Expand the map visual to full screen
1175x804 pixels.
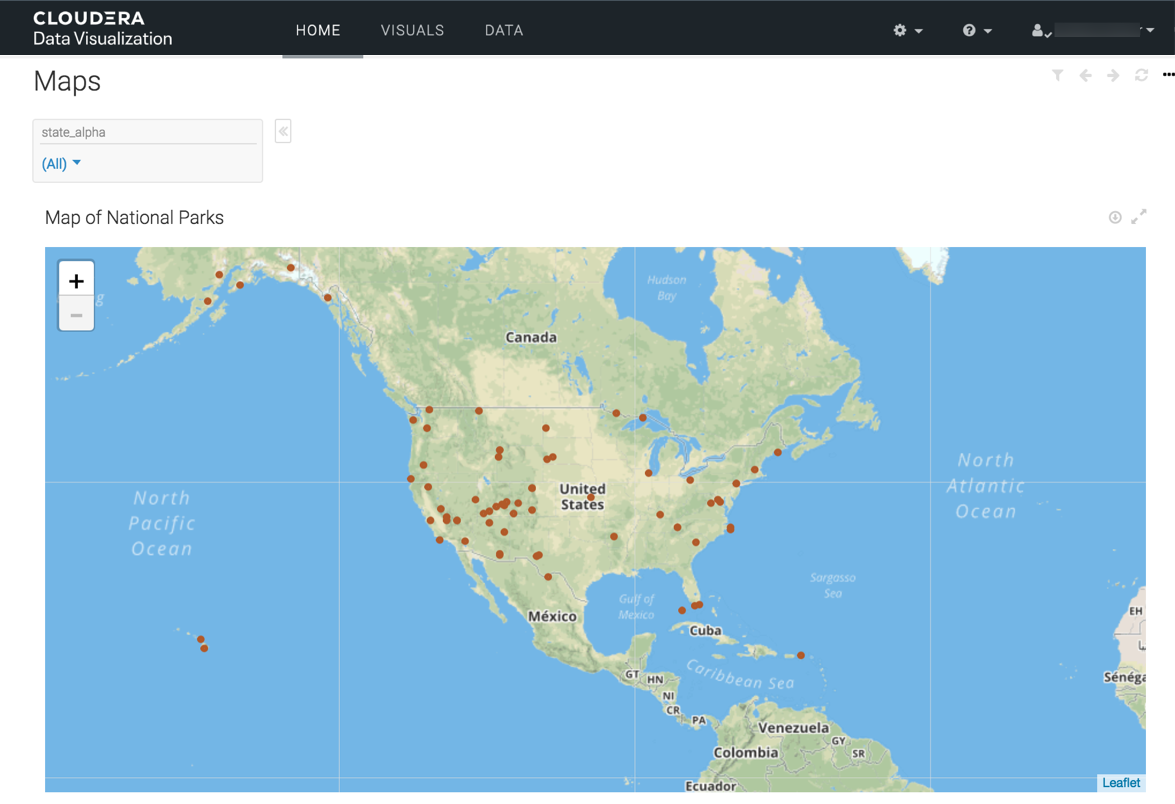click(1139, 217)
